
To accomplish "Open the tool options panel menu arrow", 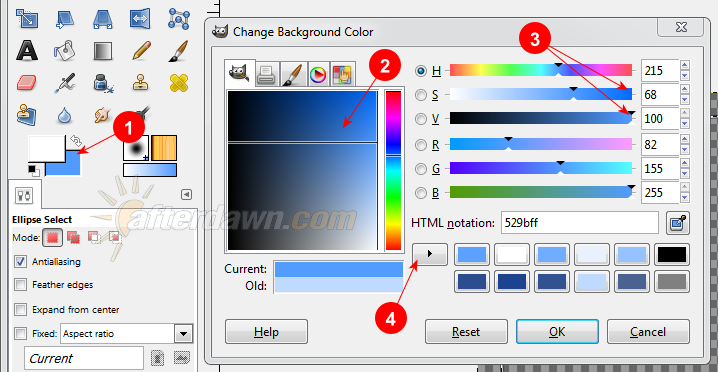I will 186,194.
